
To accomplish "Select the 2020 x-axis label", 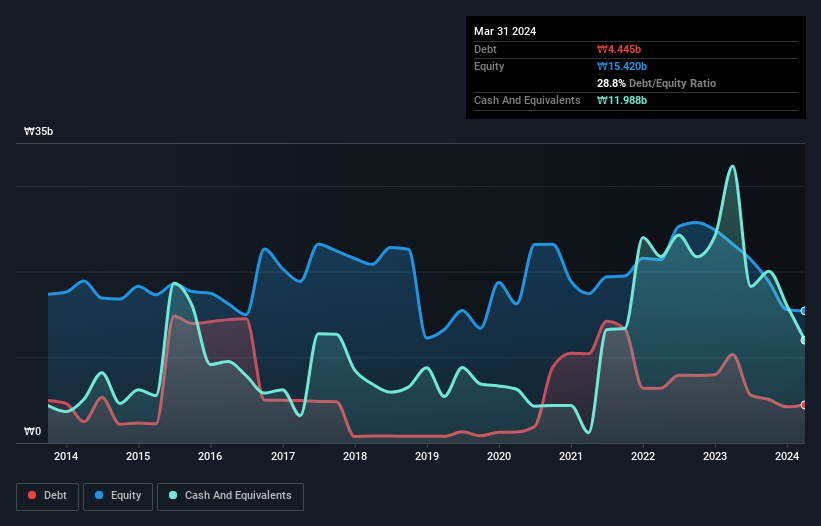I will 499,457.
